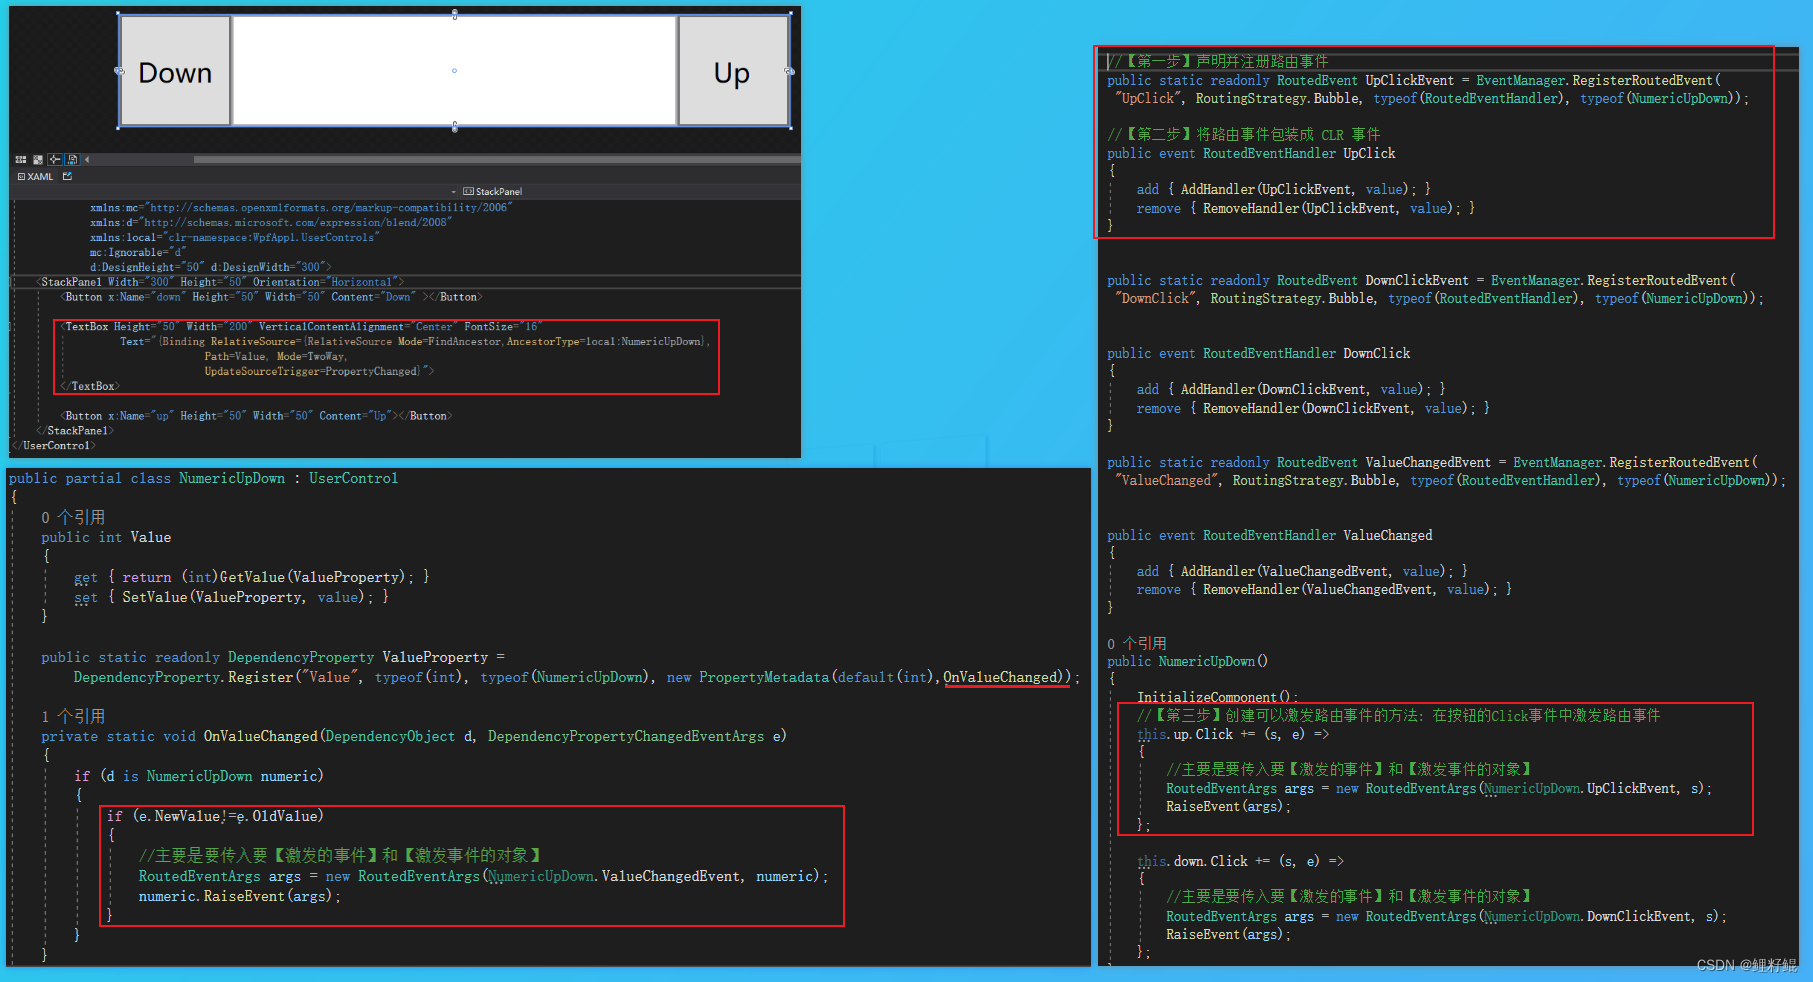Click 'private static void OnValueChanged' method line
This screenshot has height=982, width=1813.
tap(414, 736)
